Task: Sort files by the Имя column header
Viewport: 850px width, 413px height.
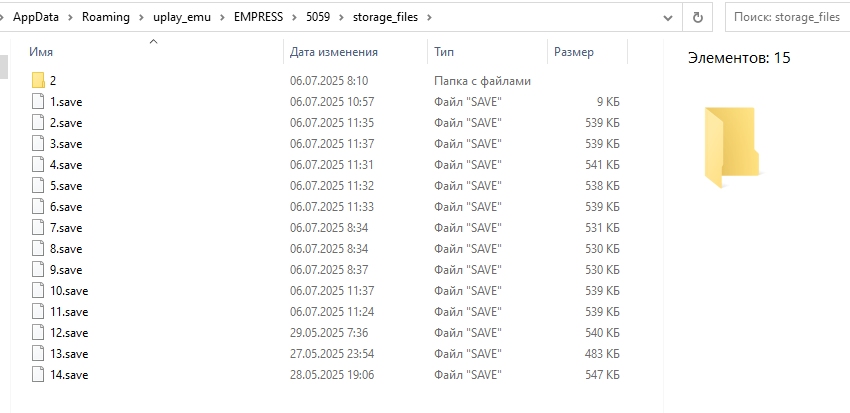Action: point(42,52)
